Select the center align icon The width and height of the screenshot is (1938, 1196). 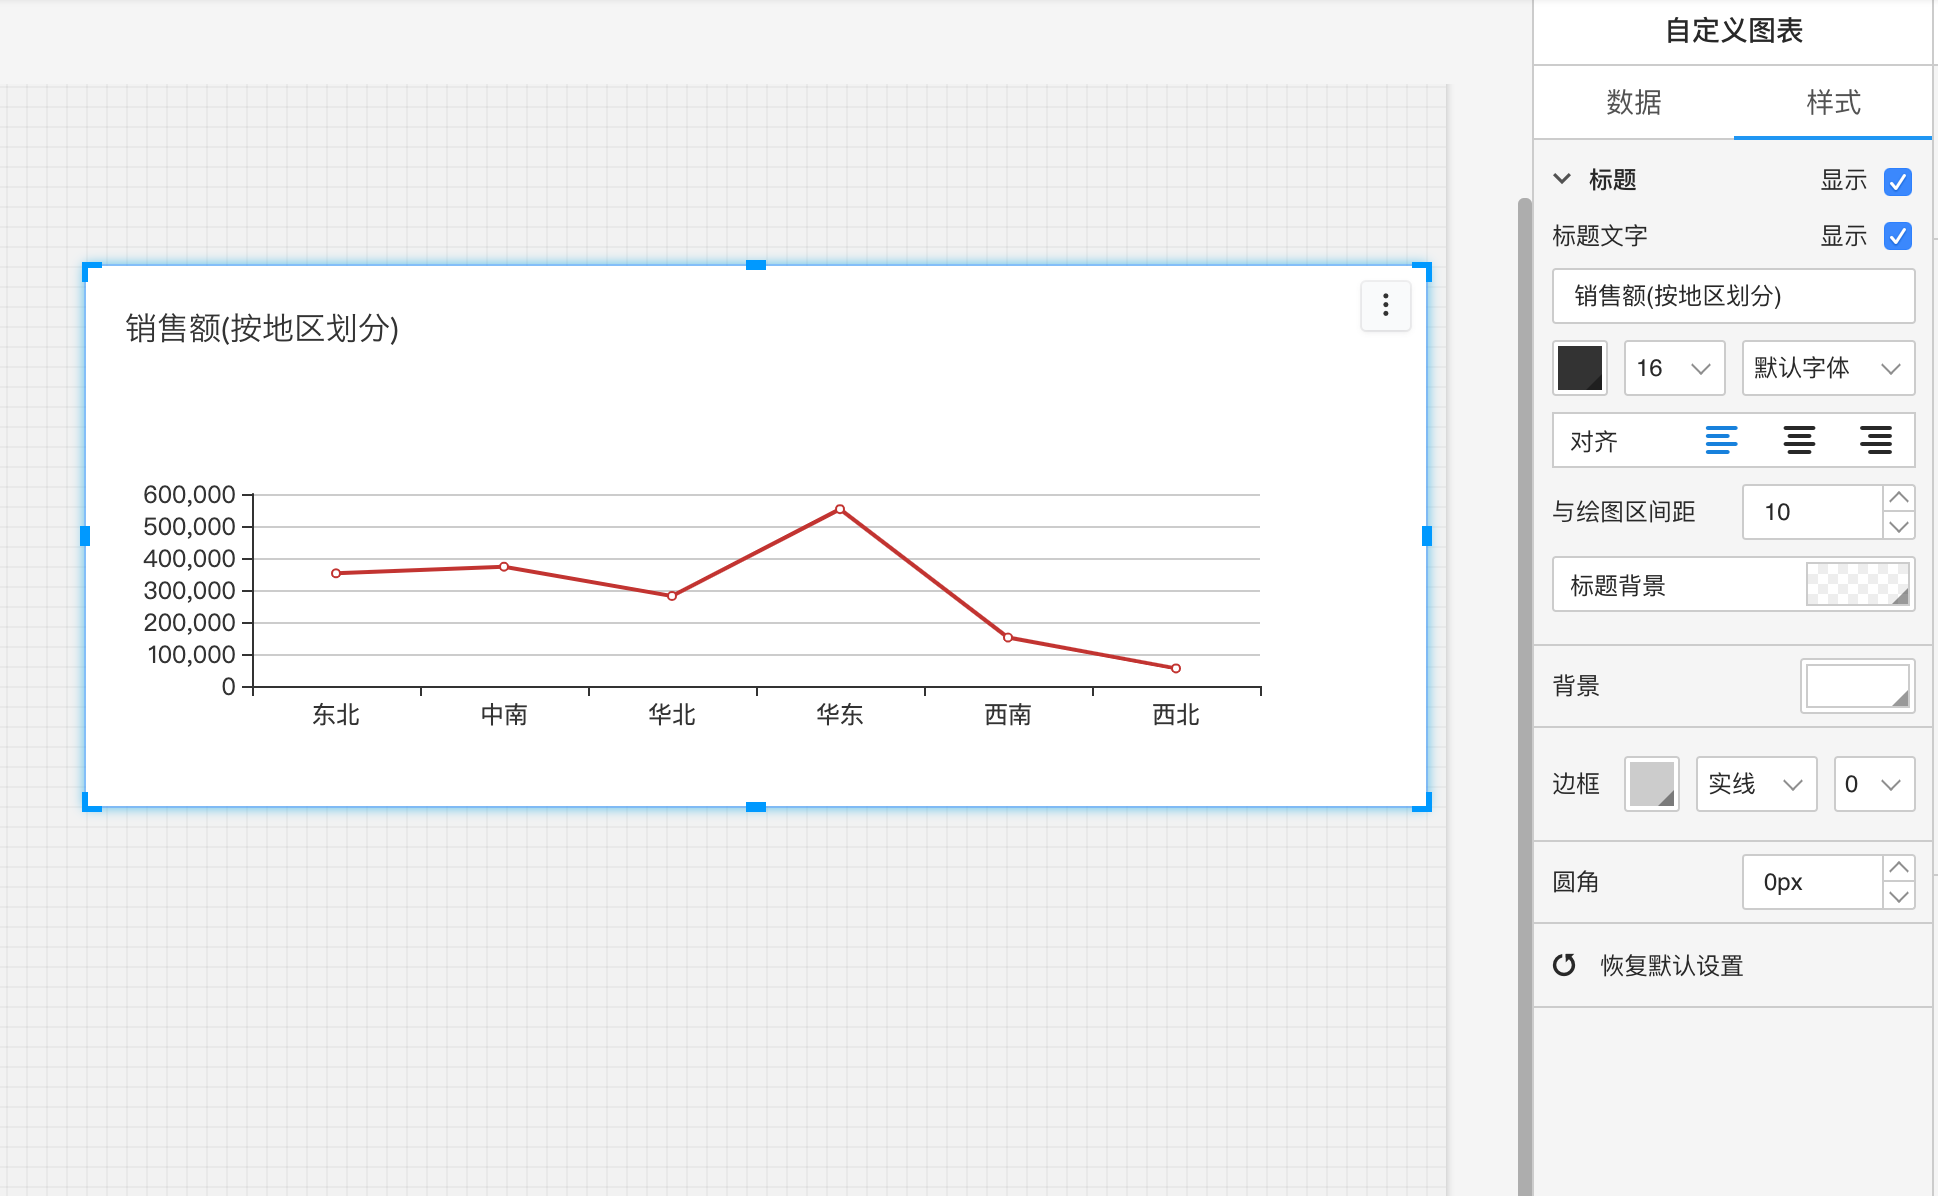pos(1799,440)
